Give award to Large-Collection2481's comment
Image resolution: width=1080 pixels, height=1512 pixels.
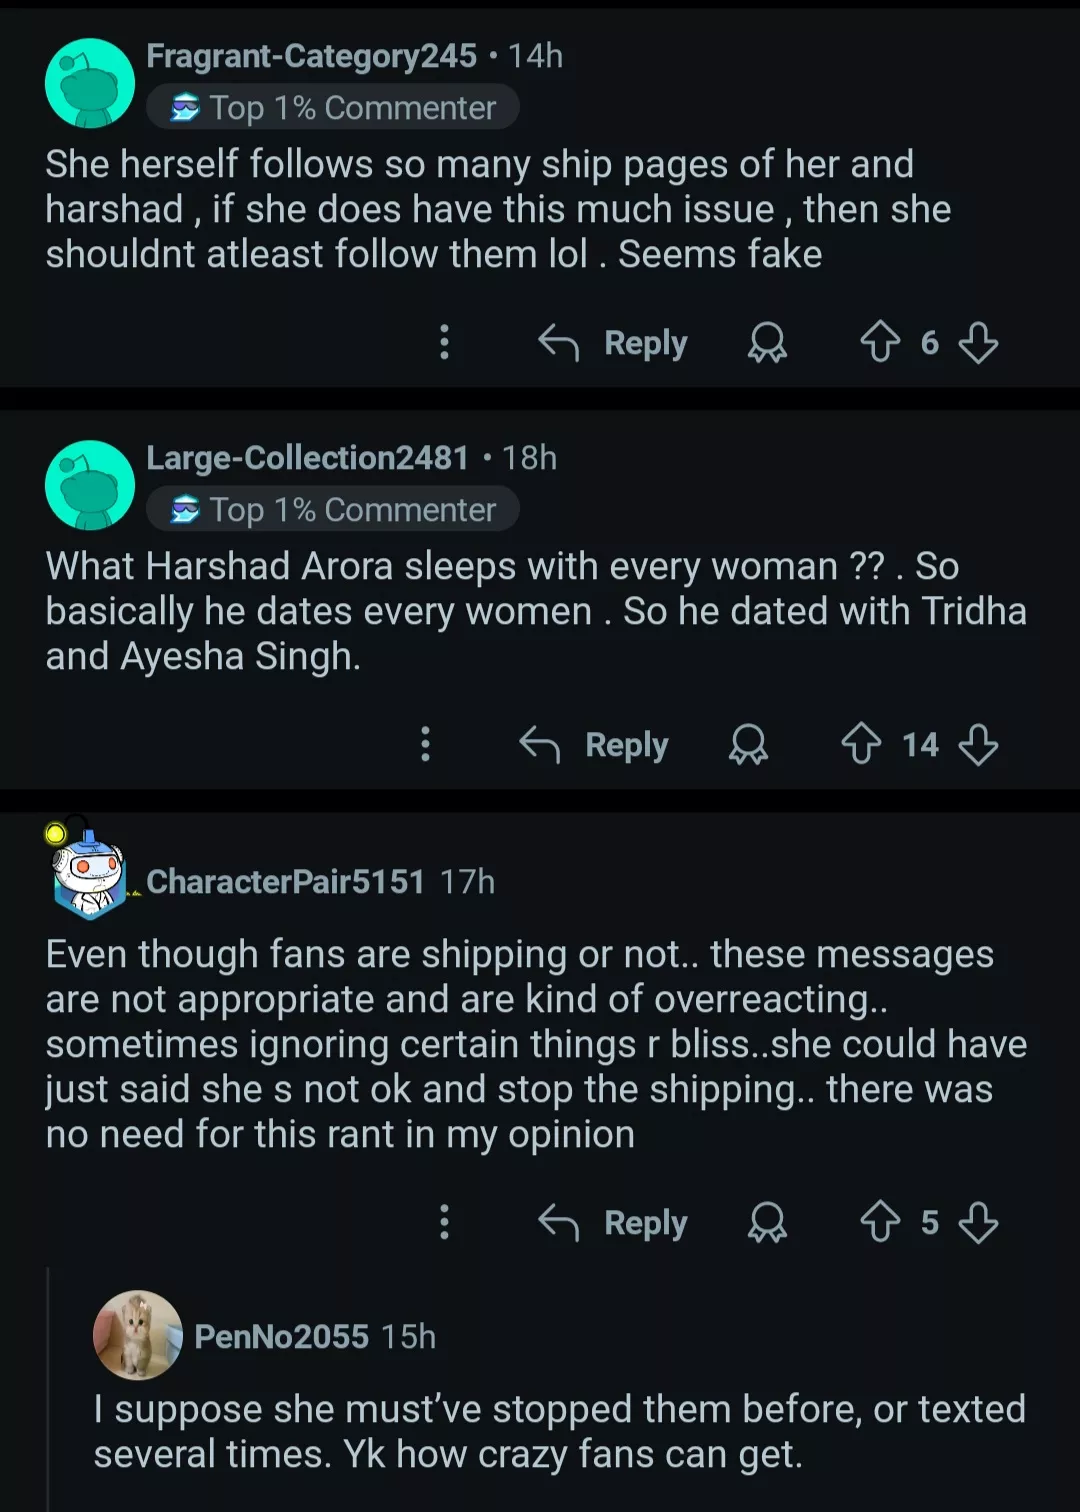coord(748,745)
